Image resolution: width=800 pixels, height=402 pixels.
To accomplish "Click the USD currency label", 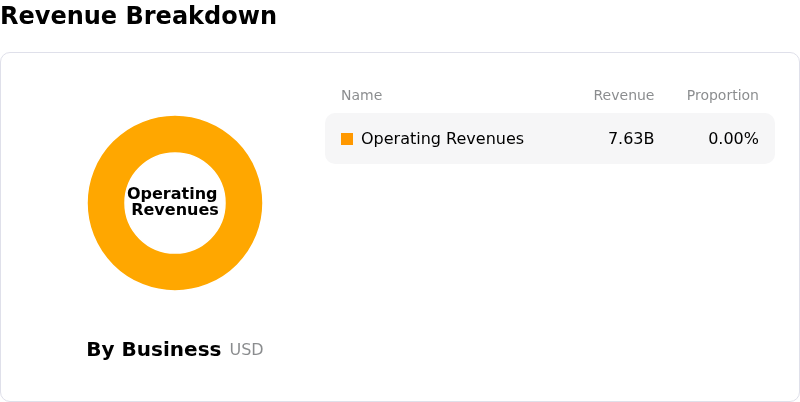I will 246,349.
